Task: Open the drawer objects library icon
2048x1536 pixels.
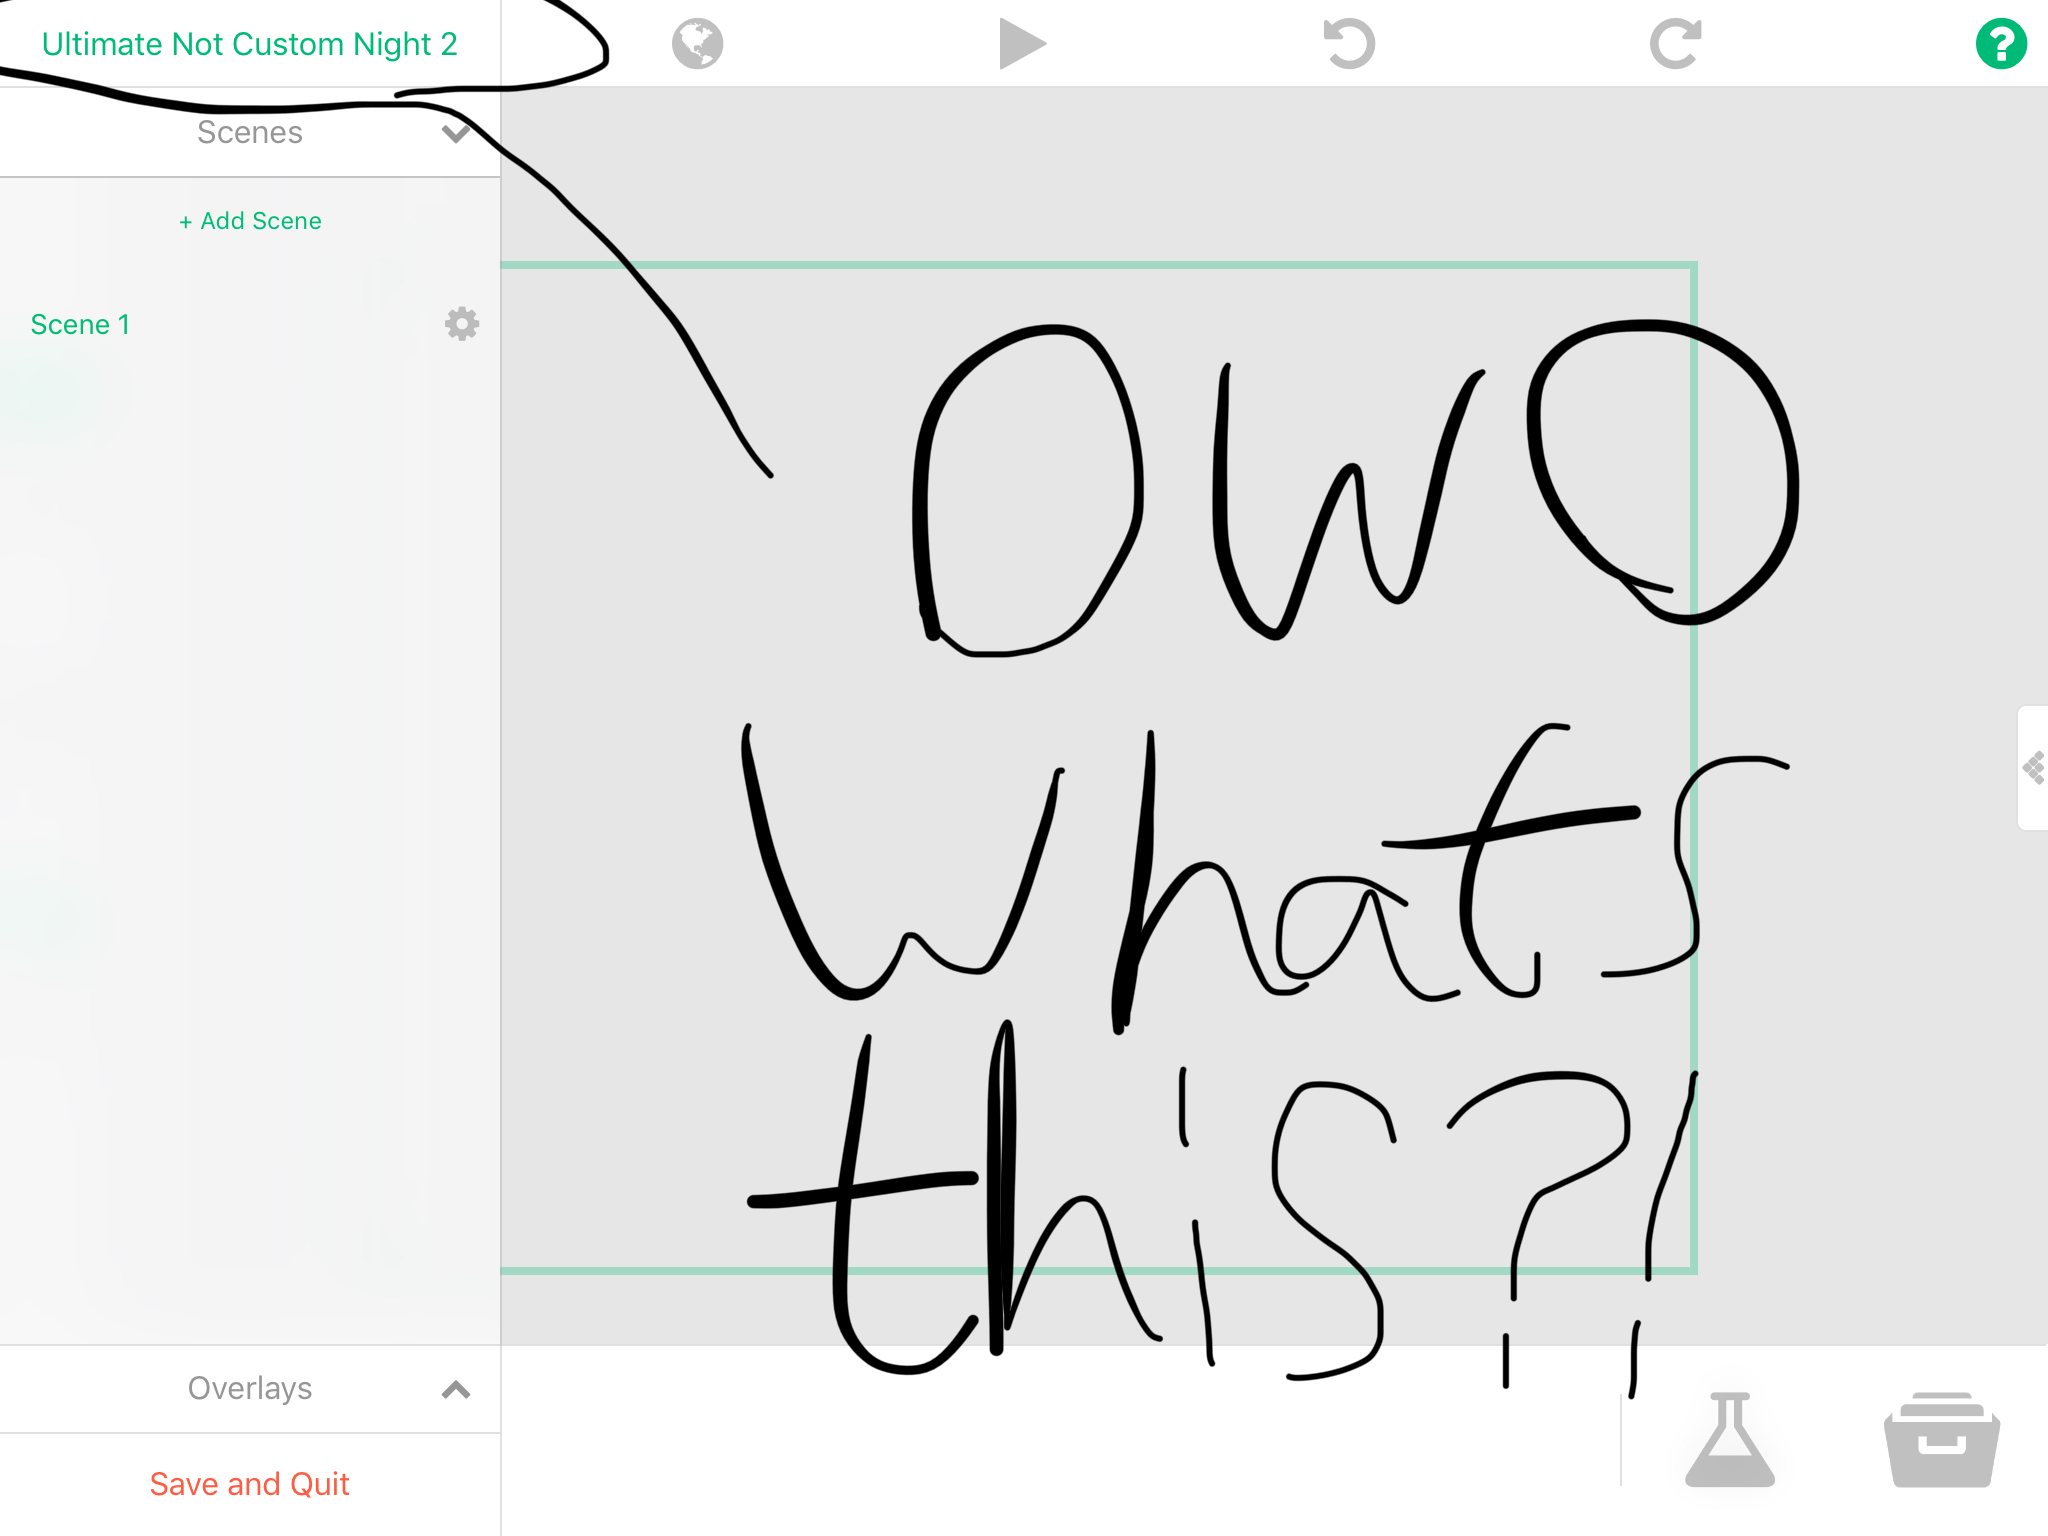Action: click(x=1940, y=1440)
